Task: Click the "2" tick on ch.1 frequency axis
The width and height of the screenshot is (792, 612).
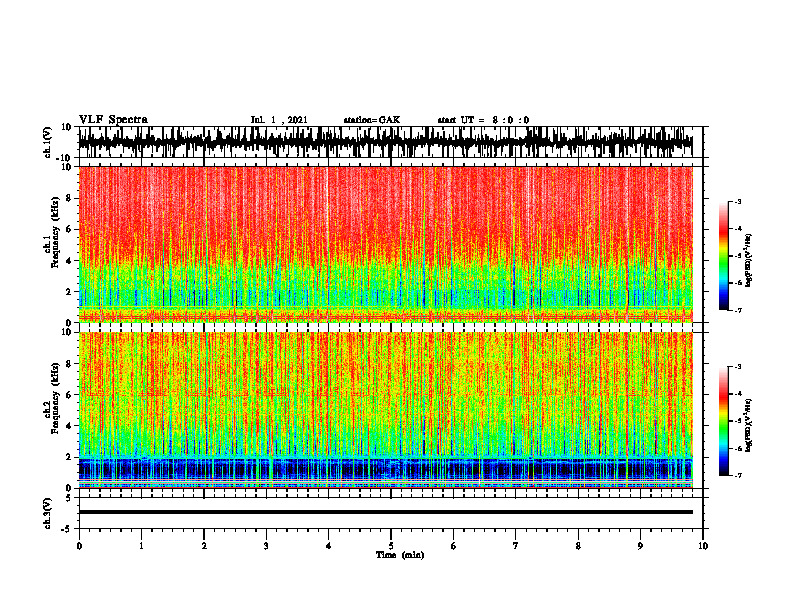Action: [x=70, y=292]
